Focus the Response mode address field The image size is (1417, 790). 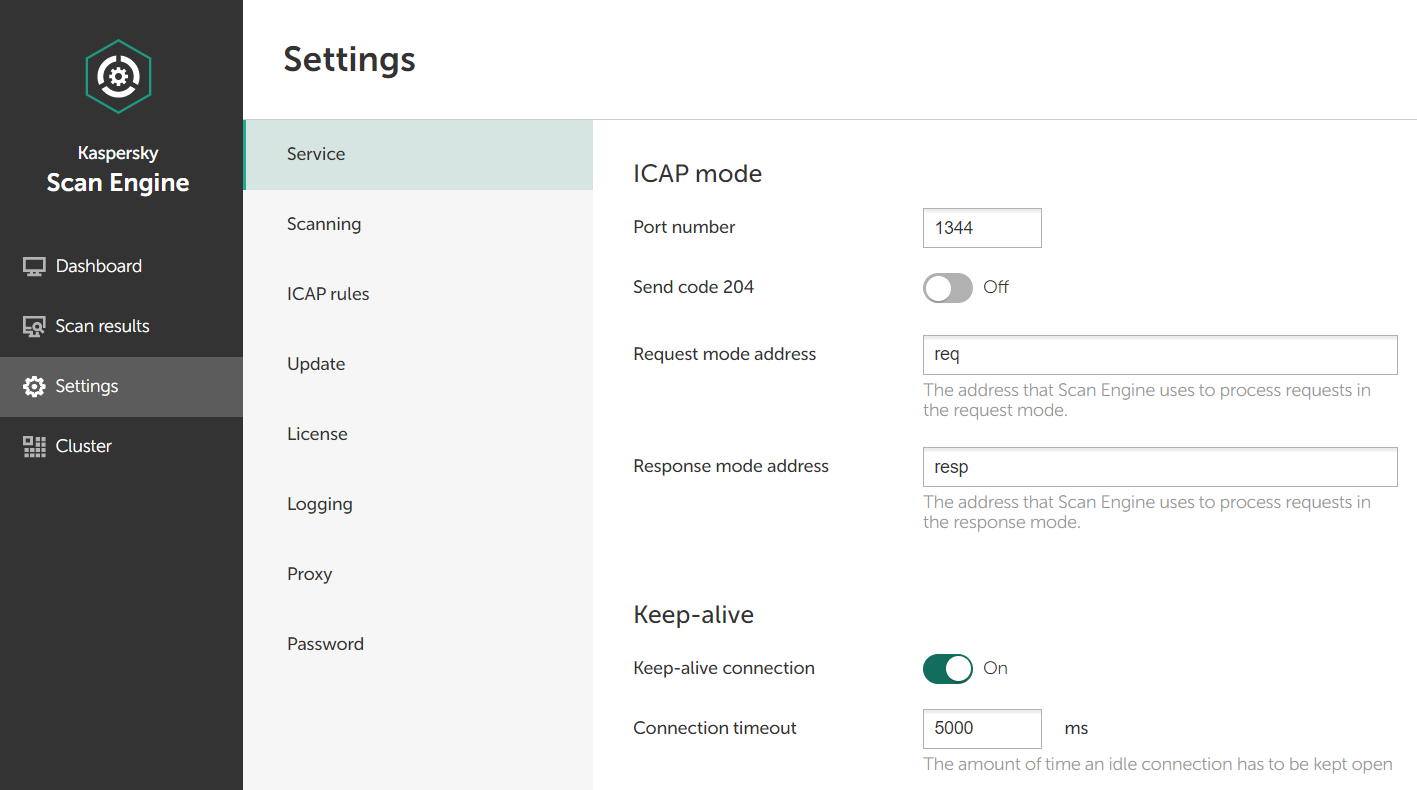point(1159,467)
